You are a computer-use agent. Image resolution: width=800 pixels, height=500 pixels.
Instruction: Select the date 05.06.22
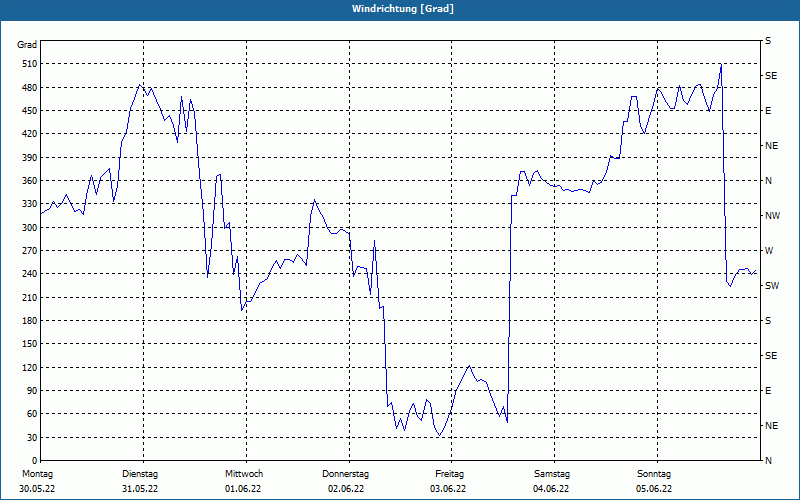(x=654, y=489)
